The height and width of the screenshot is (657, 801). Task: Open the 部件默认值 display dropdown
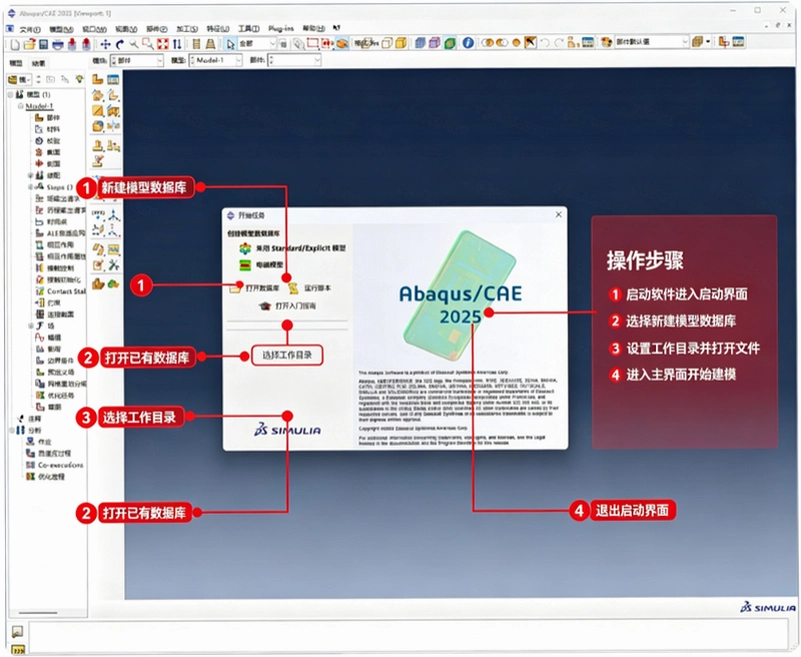coord(652,42)
